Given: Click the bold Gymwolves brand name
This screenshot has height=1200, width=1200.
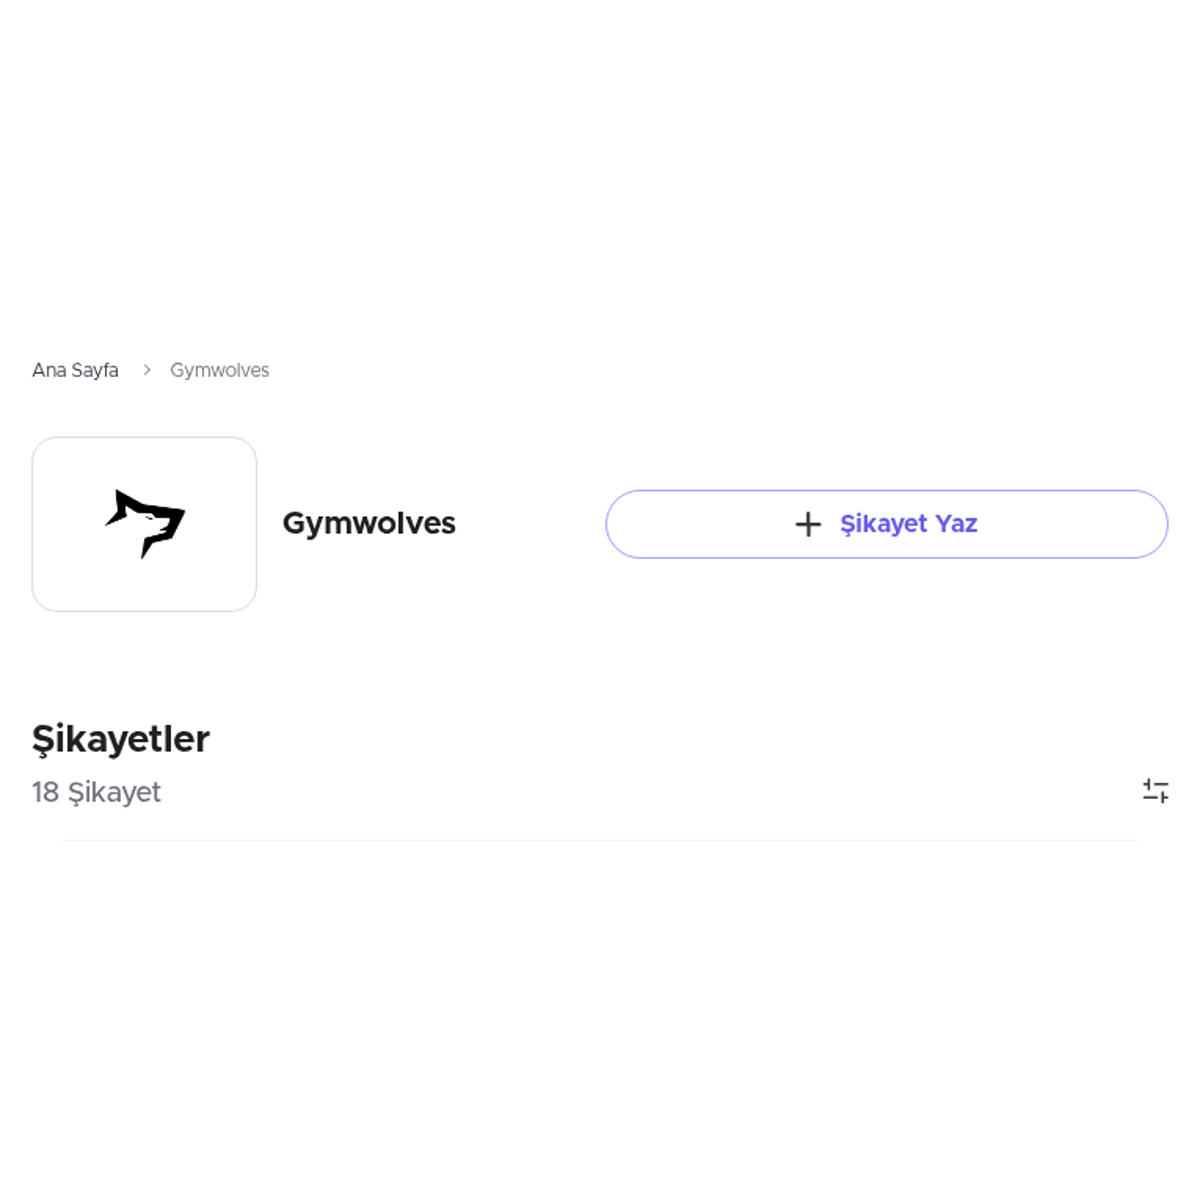Looking at the screenshot, I should [369, 523].
